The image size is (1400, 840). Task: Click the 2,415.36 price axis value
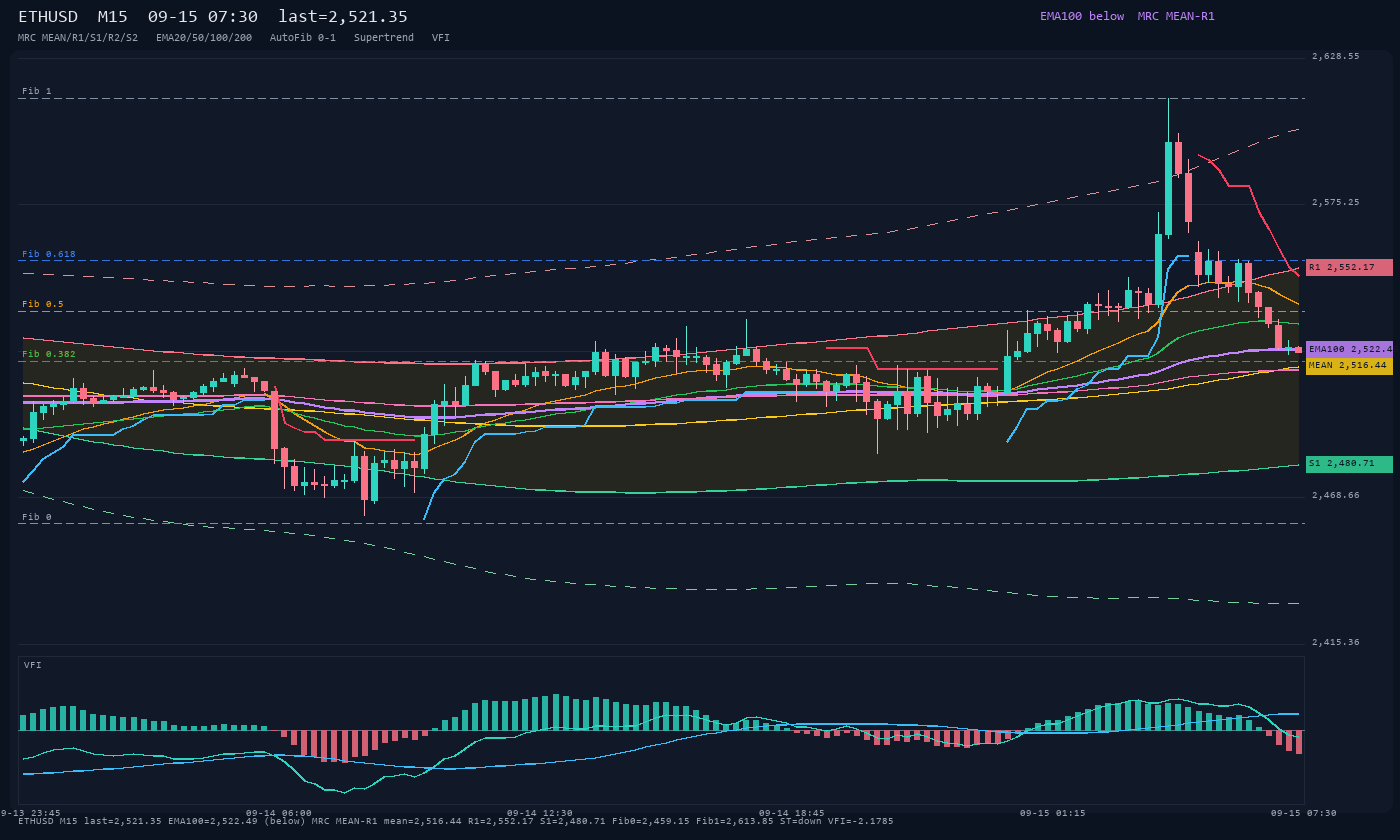pos(1336,642)
